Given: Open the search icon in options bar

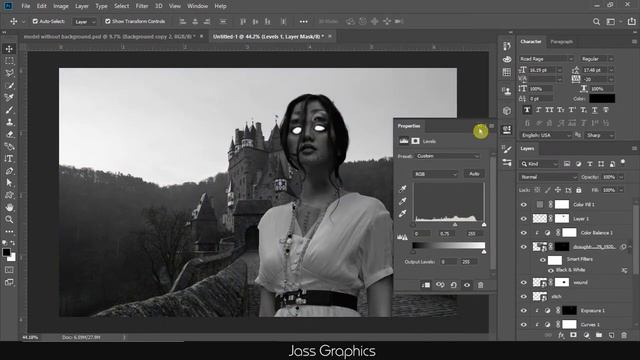Looking at the screenshot, I should tap(596, 22).
